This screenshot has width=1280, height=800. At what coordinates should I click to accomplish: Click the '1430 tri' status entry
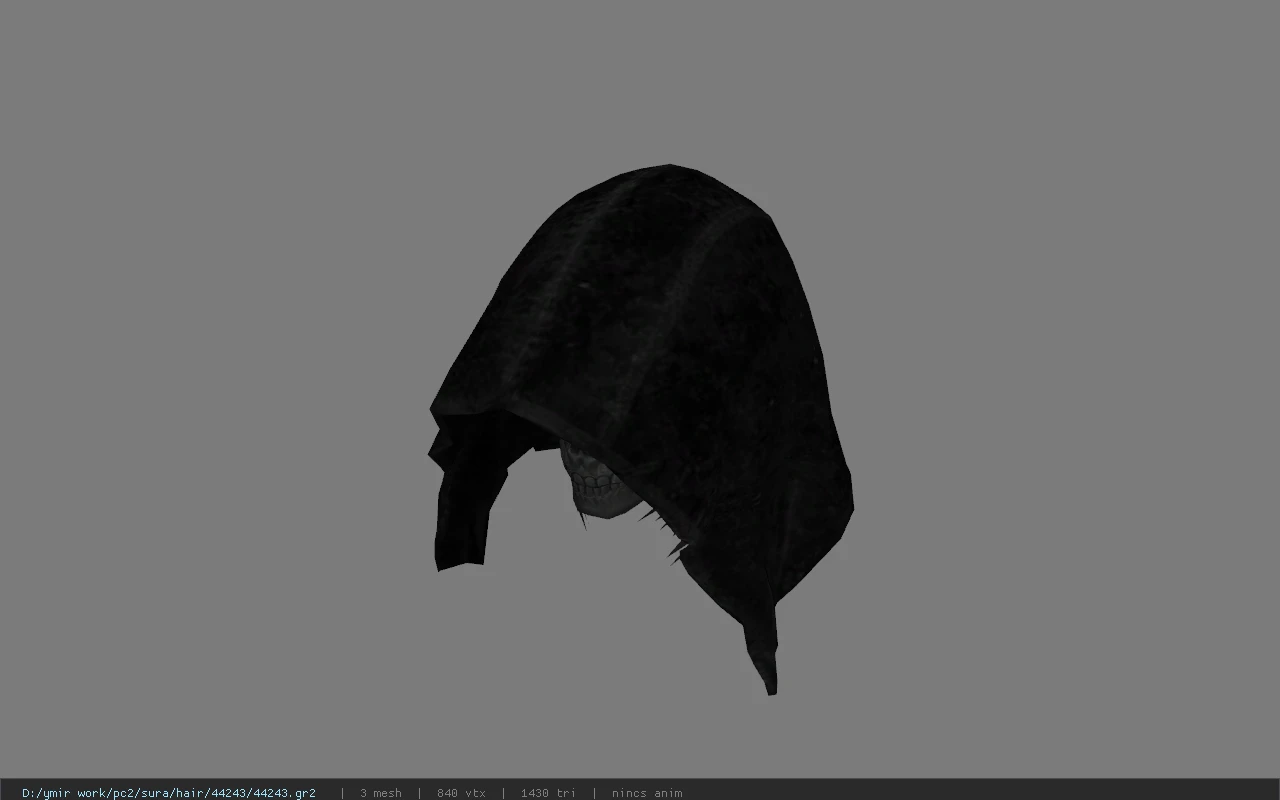pyautogui.click(x=548, y=793)
